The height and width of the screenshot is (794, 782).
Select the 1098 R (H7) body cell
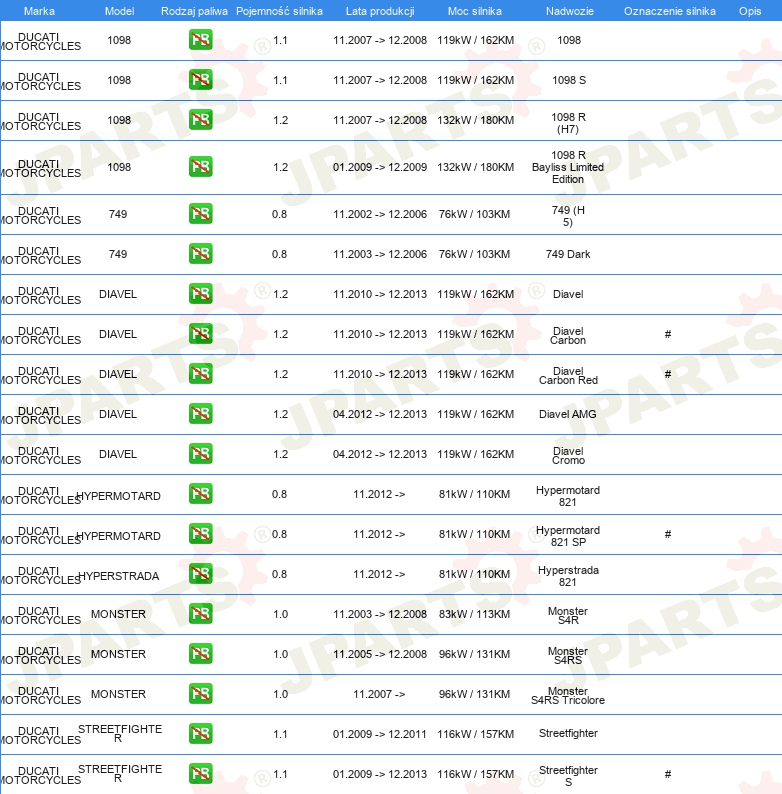568,123
